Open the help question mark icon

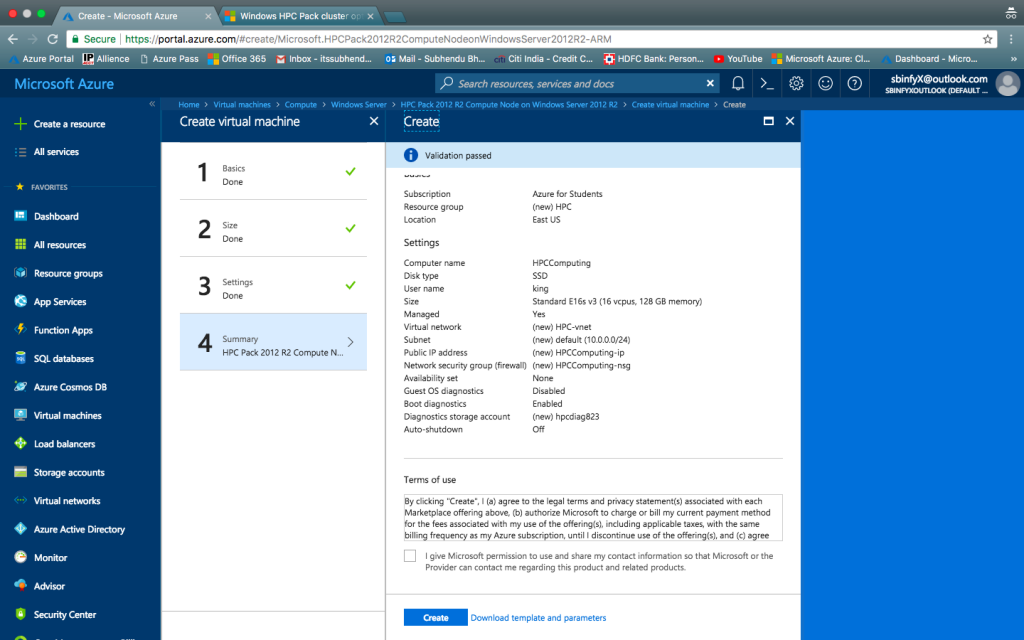click(854, 84)
